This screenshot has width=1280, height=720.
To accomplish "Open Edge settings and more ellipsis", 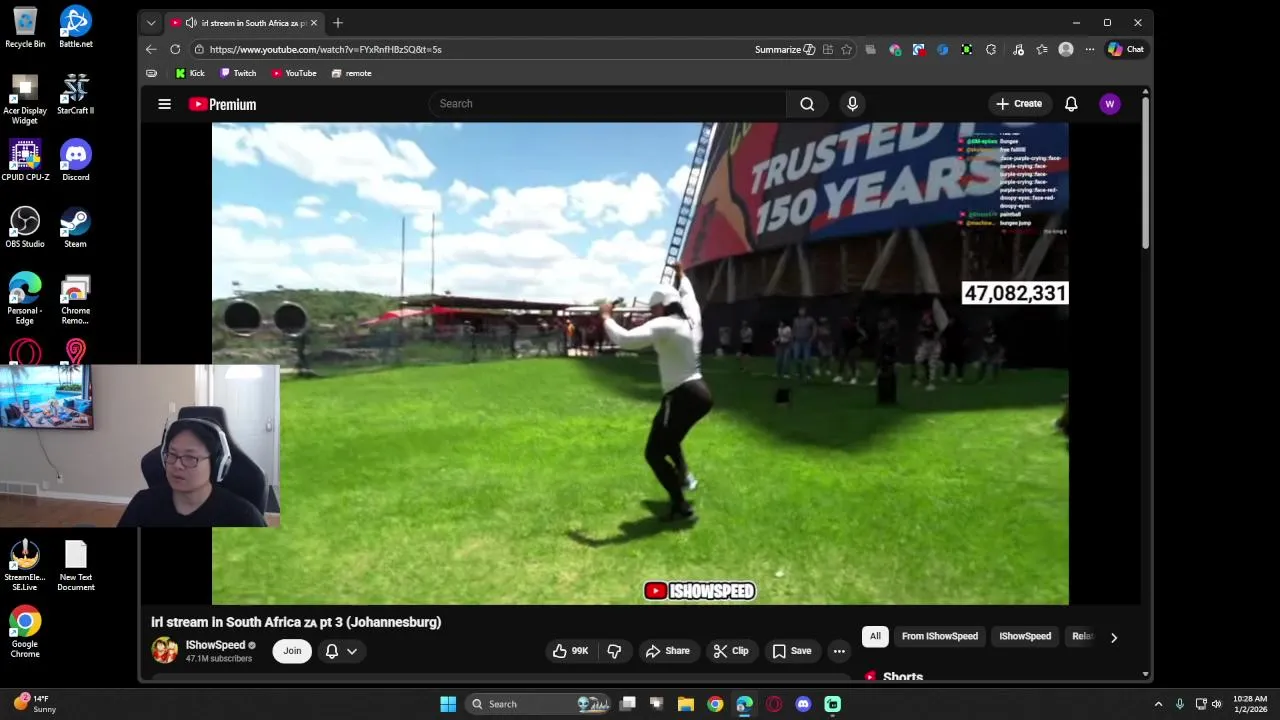I will 1090,49.
